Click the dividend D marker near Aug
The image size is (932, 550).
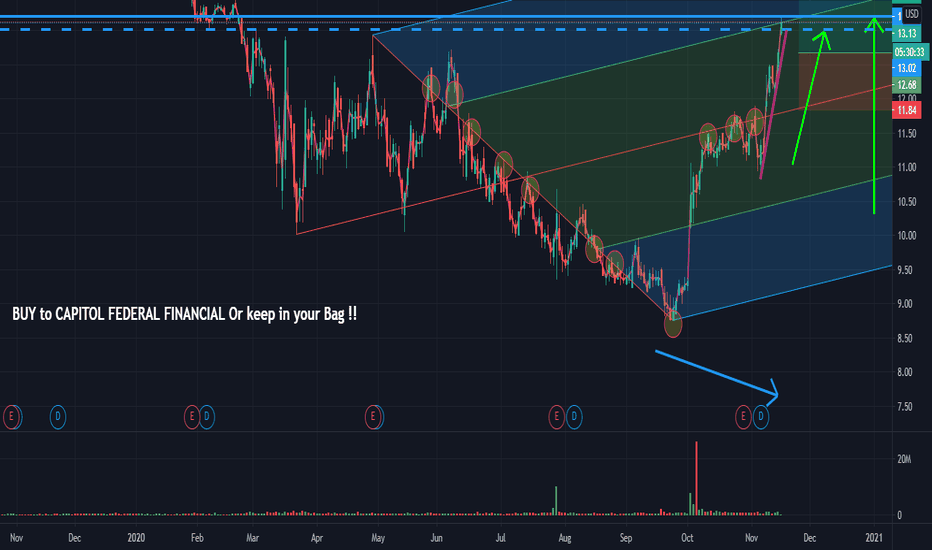(574, 417)
